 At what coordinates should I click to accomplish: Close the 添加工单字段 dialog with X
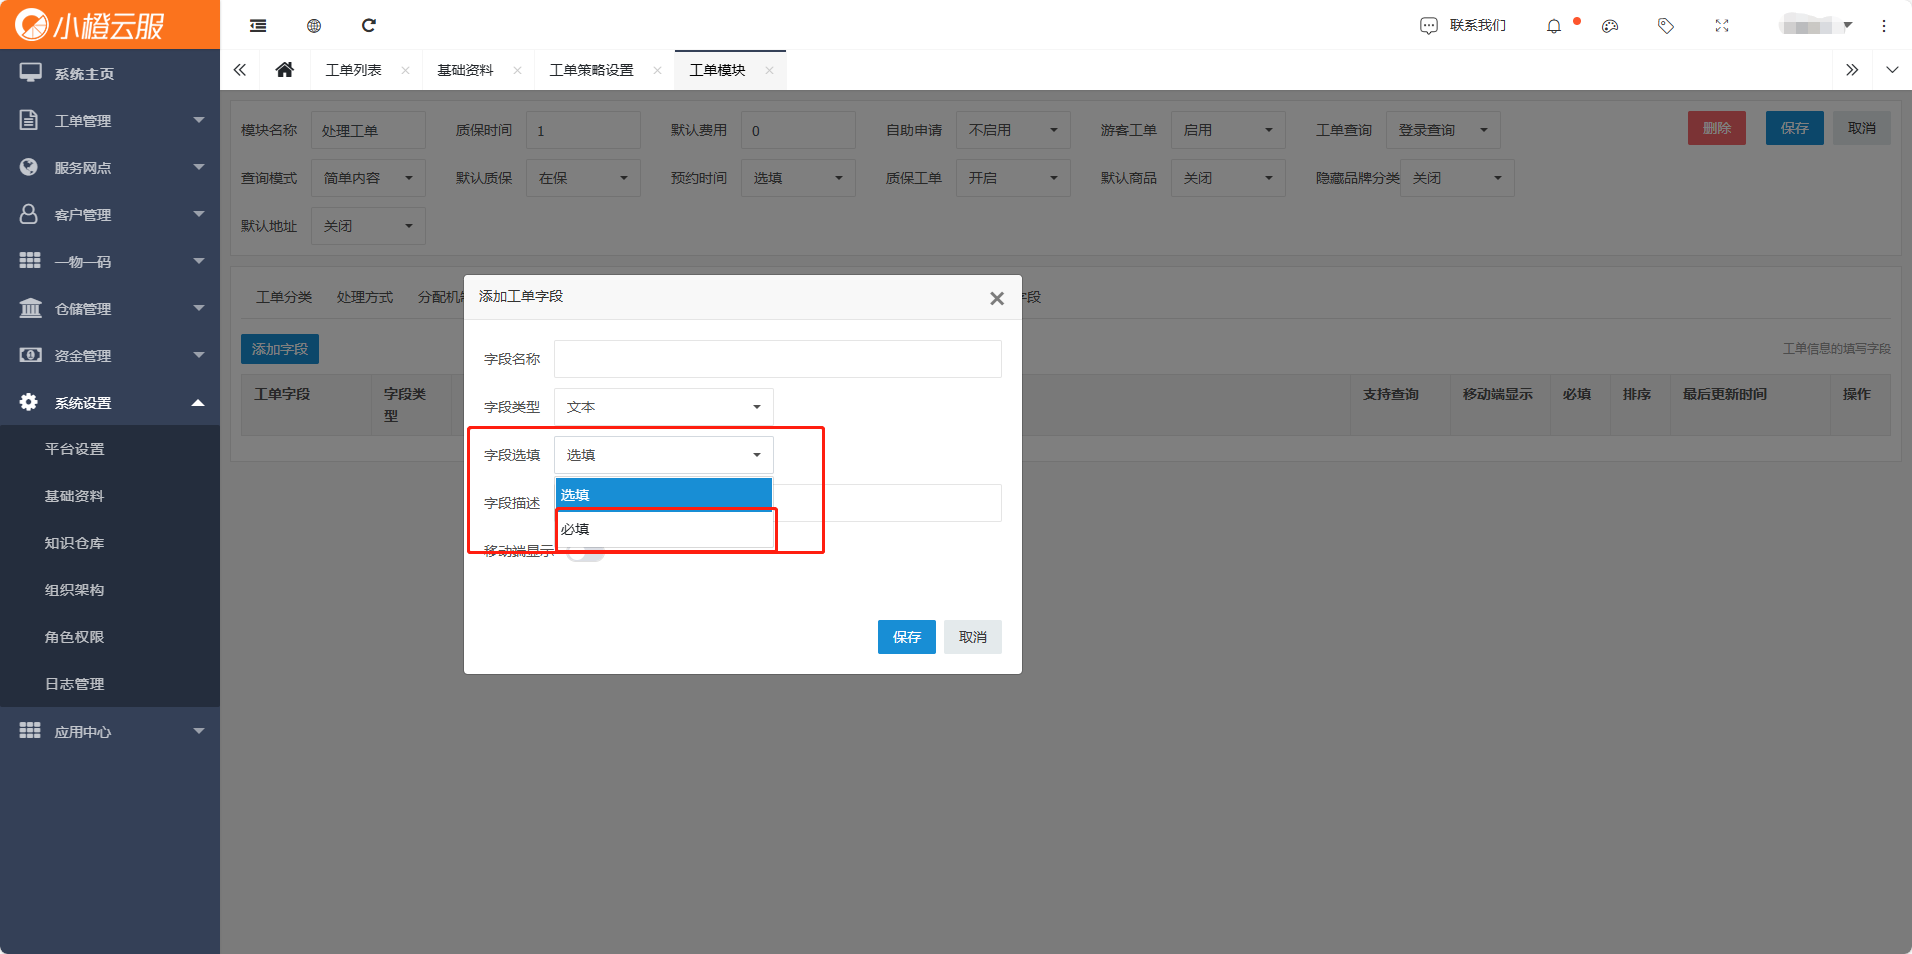click(x=996, y=298)
